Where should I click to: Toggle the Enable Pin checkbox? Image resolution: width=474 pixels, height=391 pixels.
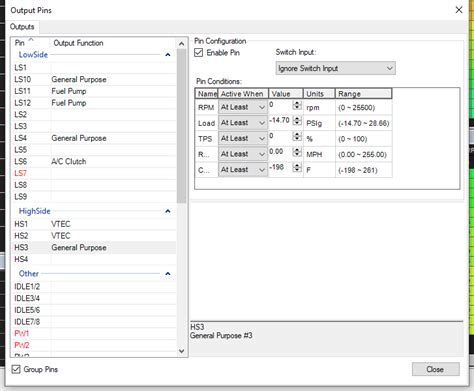[x=199, y=53]
